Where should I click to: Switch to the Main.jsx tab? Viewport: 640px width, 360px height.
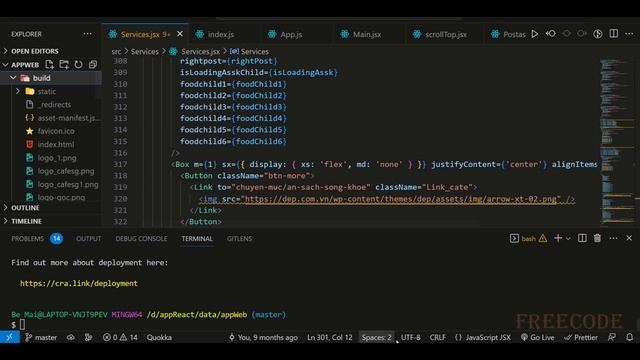[367, 34]
